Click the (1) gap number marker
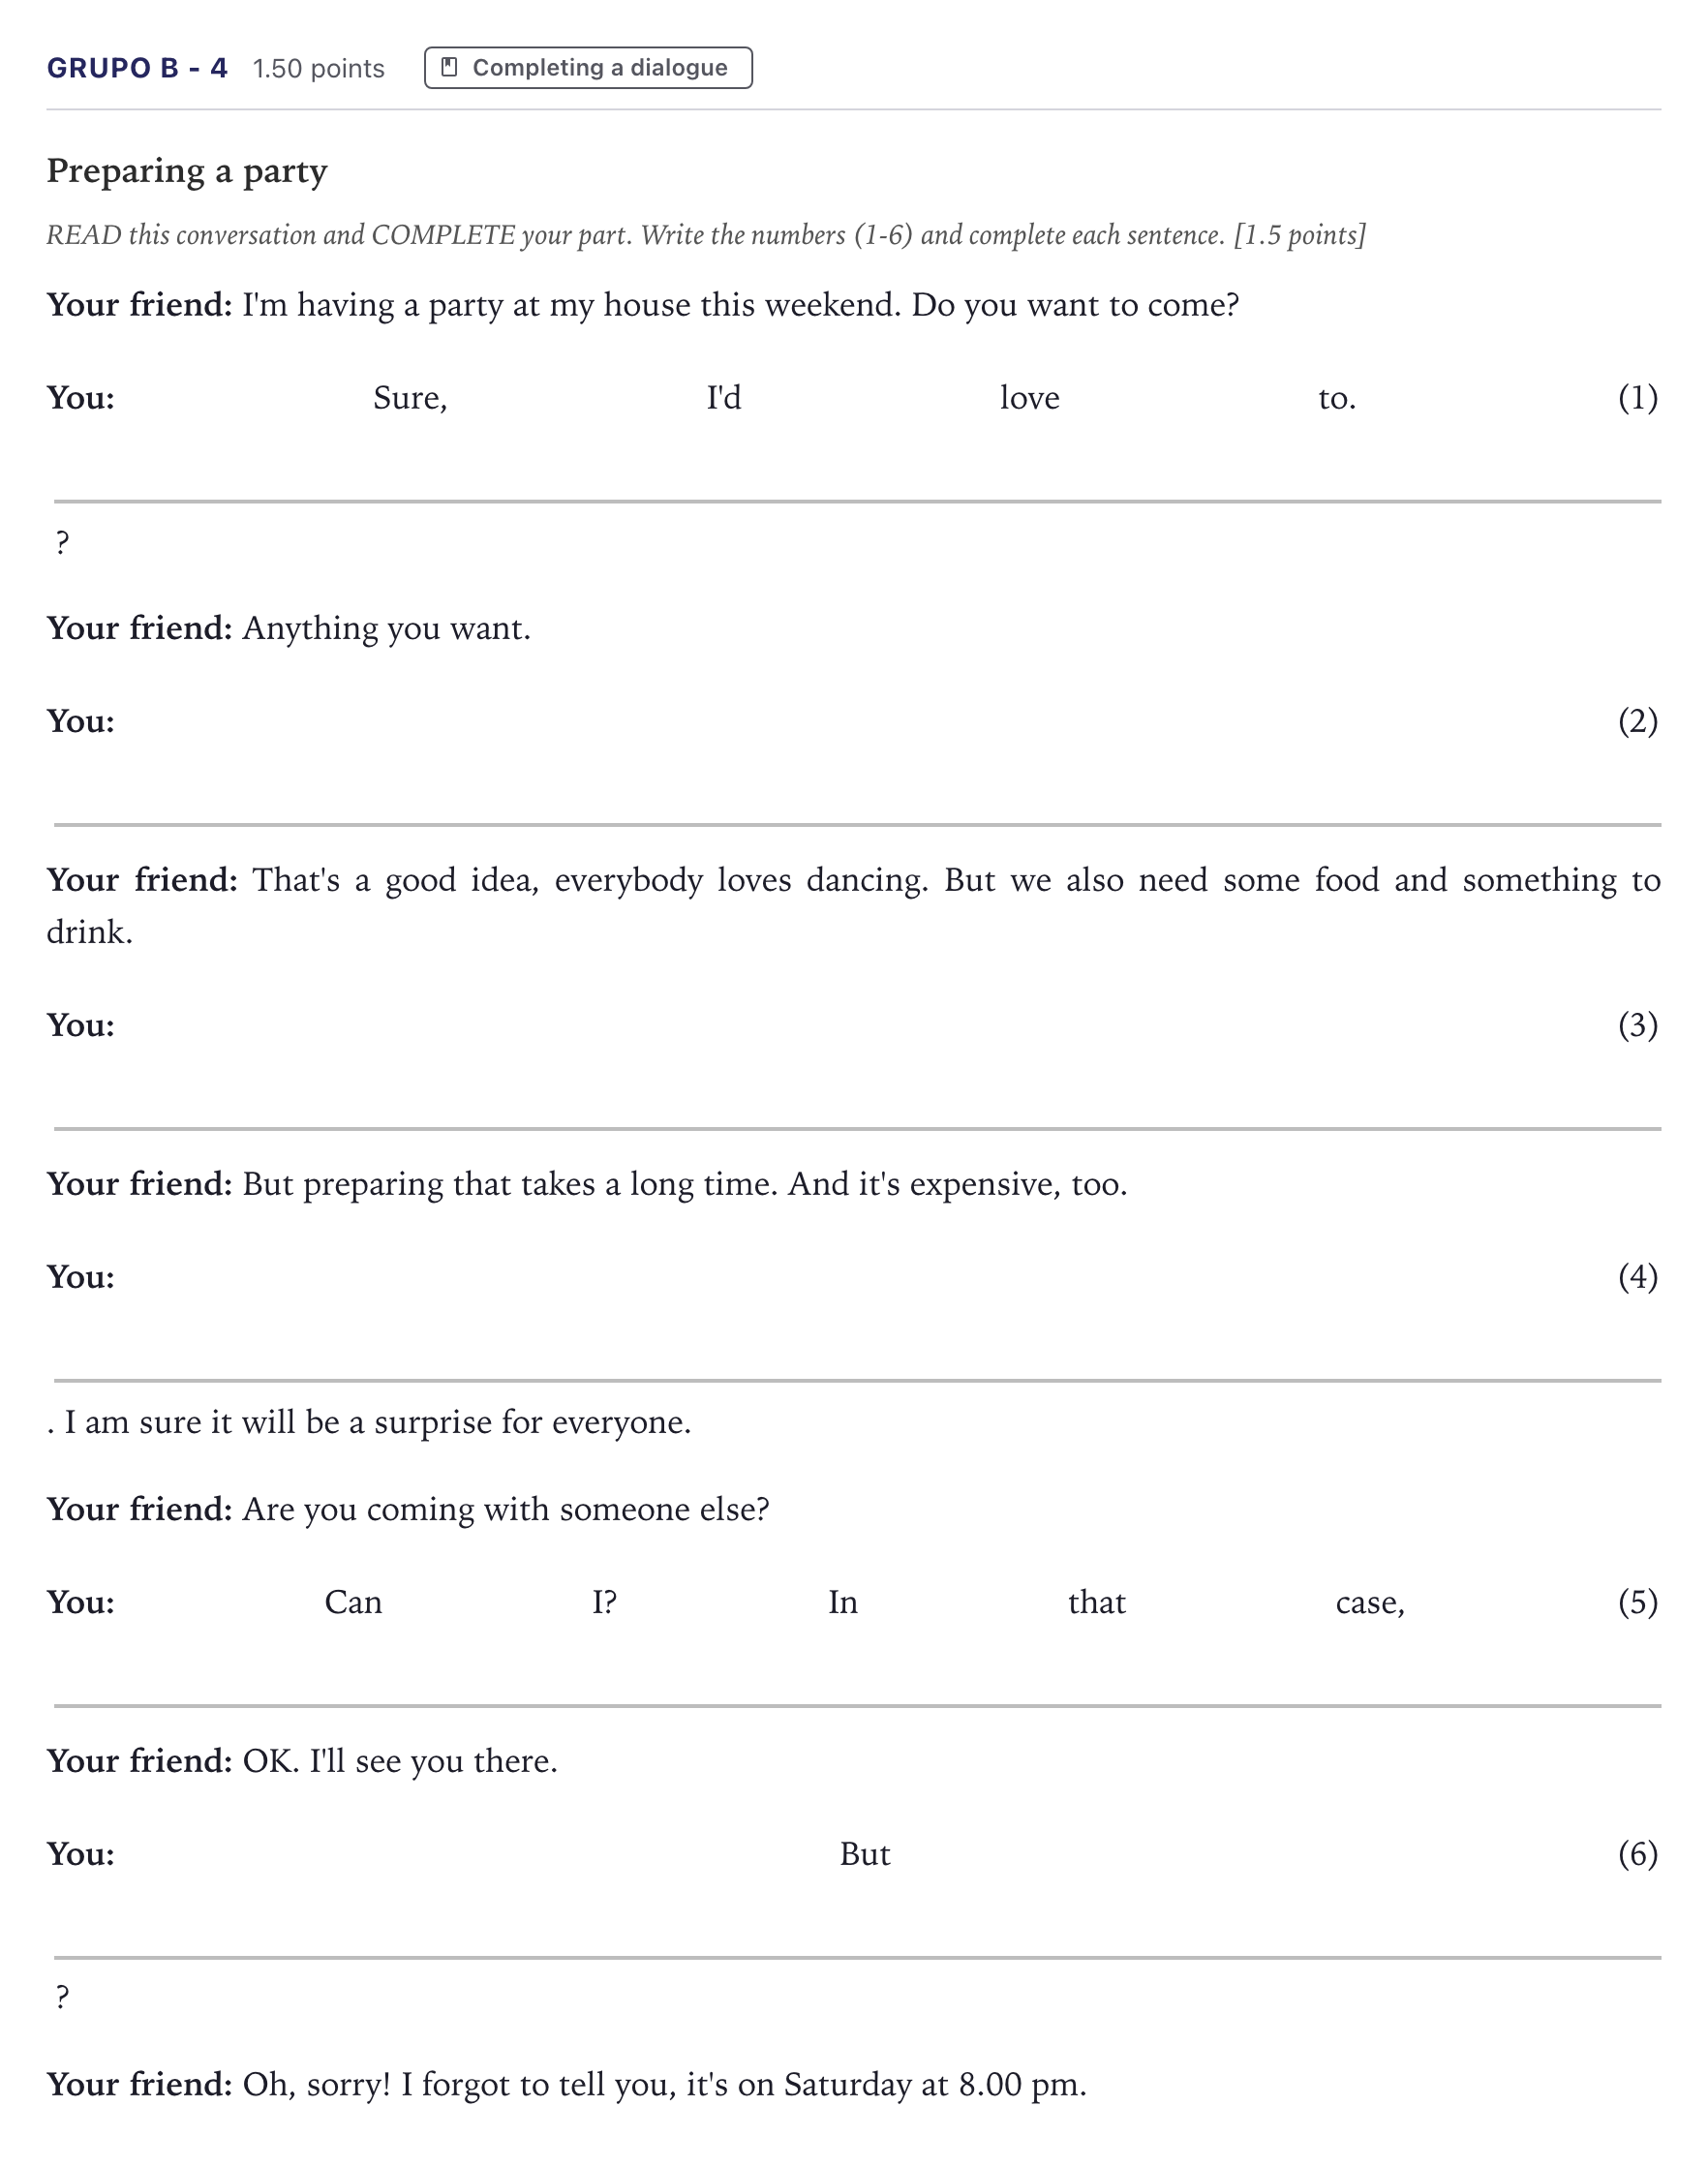Image resolution: width=1708 pixels, height=2167 pixels. [x=1638, y=398]
